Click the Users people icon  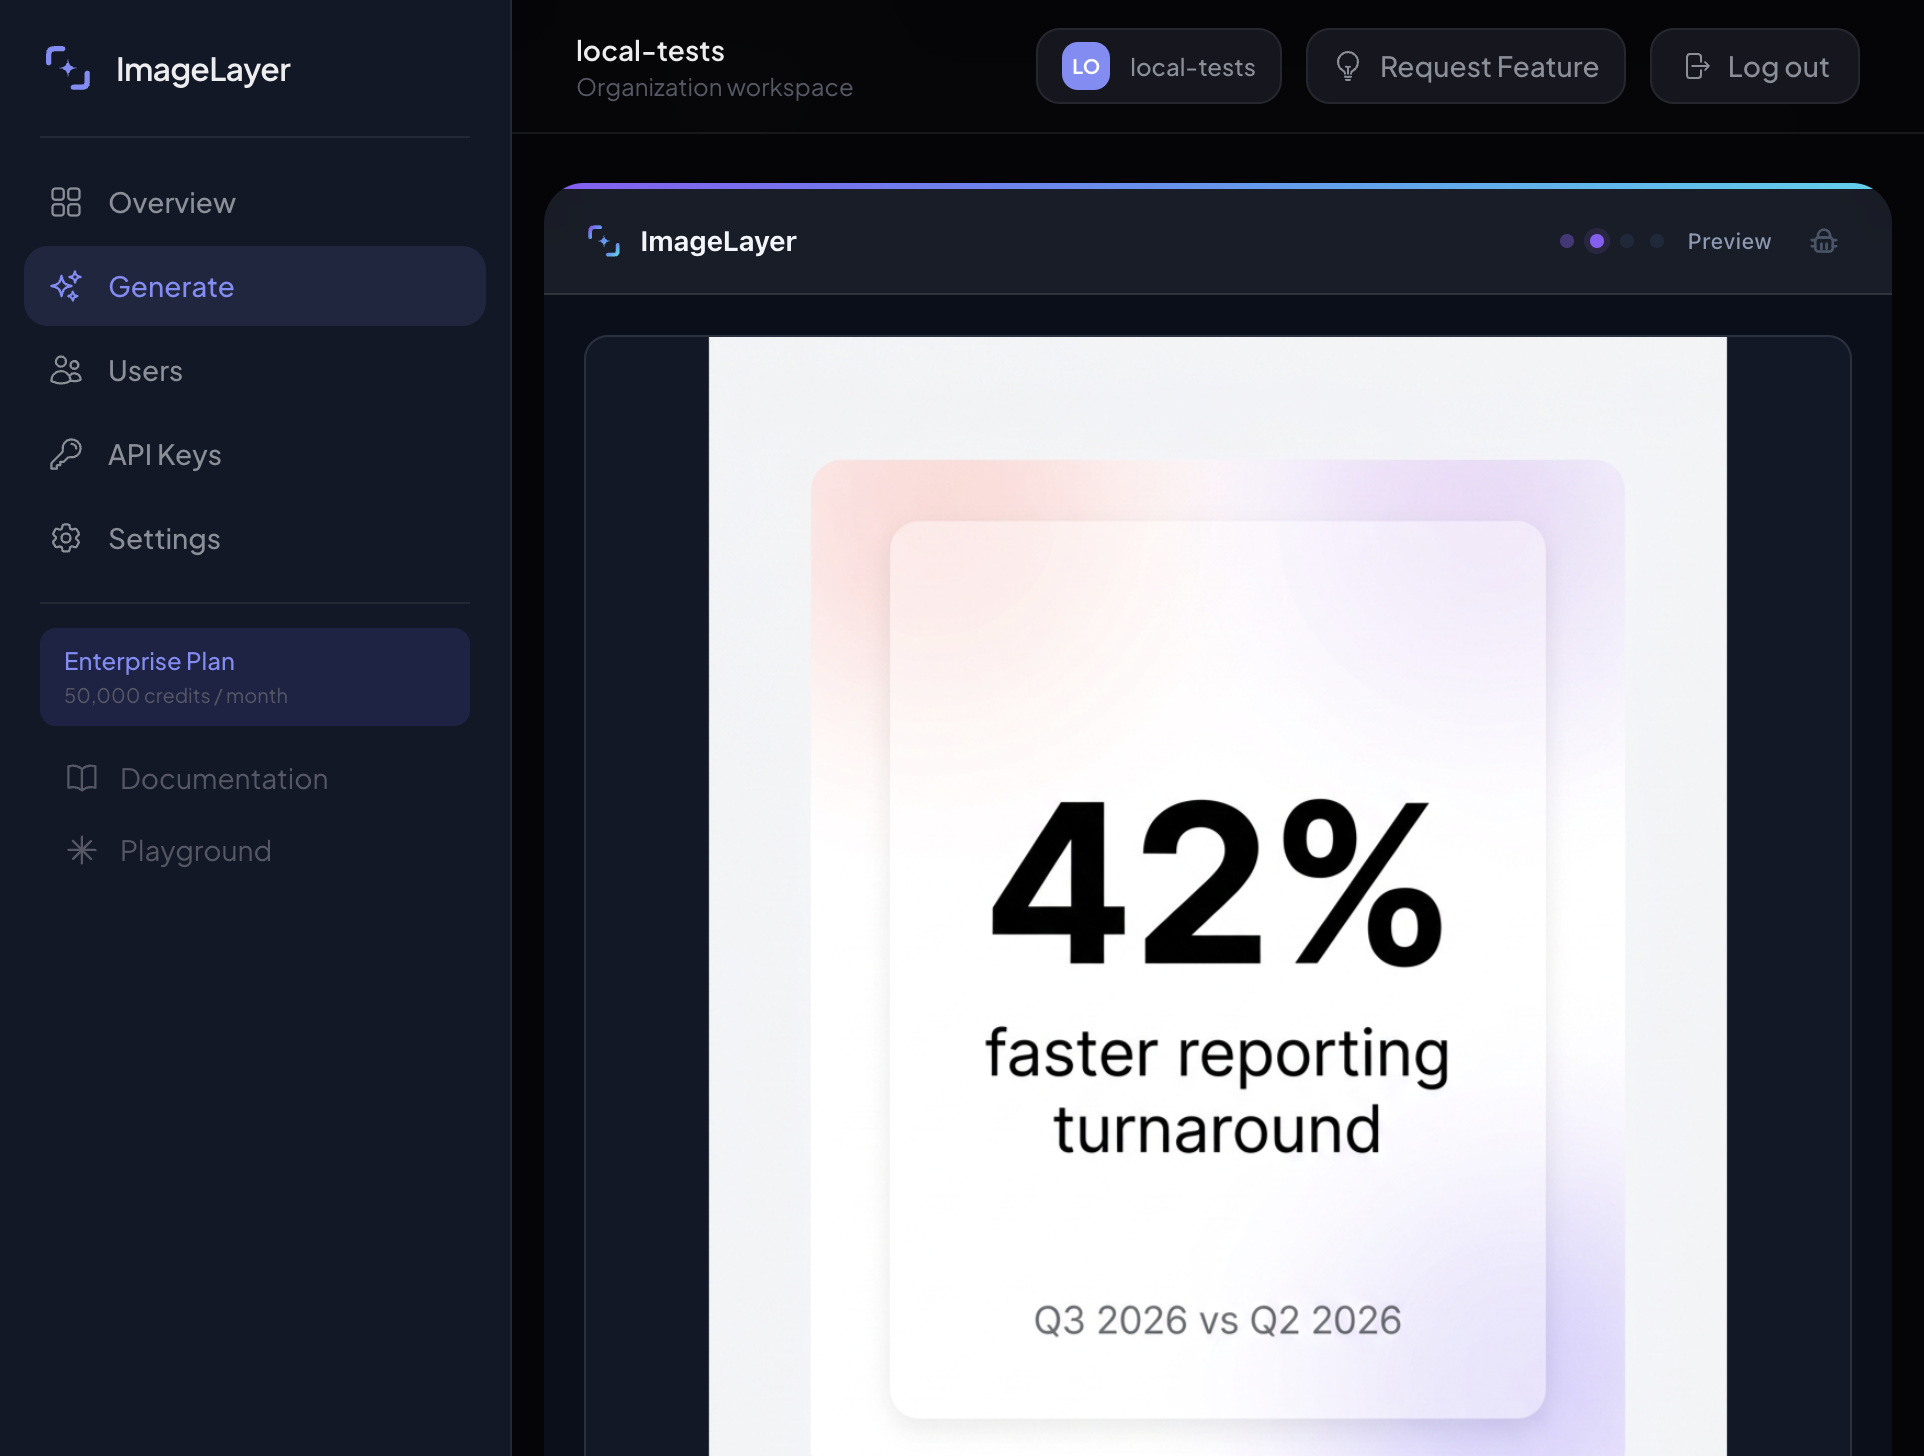(x=66, y=371)
